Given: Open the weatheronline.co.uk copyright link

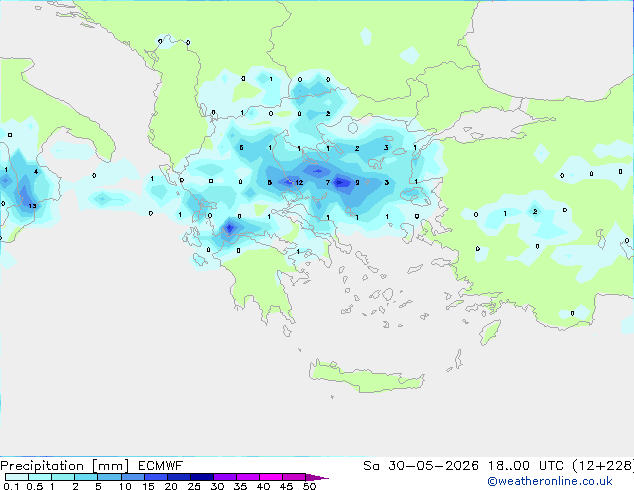Looking at the screenshot, I should point(549,481).
